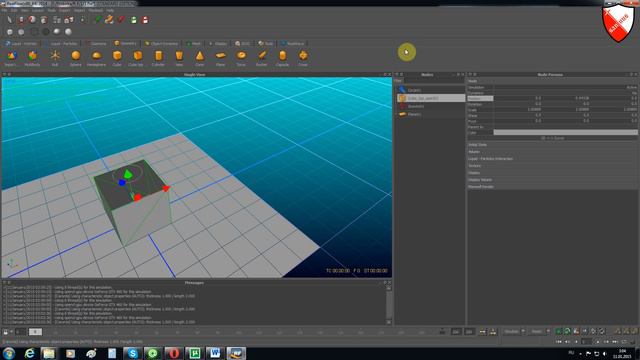This screenshot has width=640, height=360.
Task: Click the blue Z-axis gizmo handle
Action: tap(122, 183)
